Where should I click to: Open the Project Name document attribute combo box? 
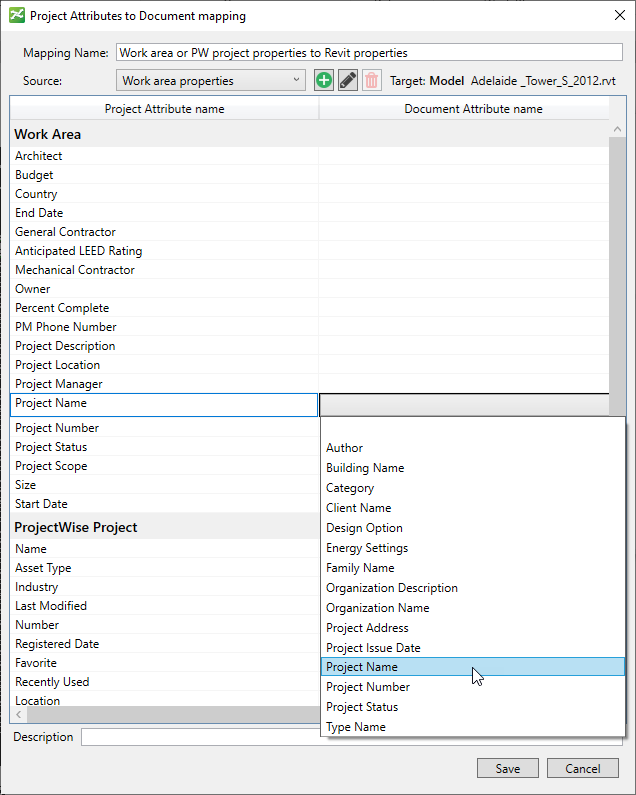[x=465, y=404]
